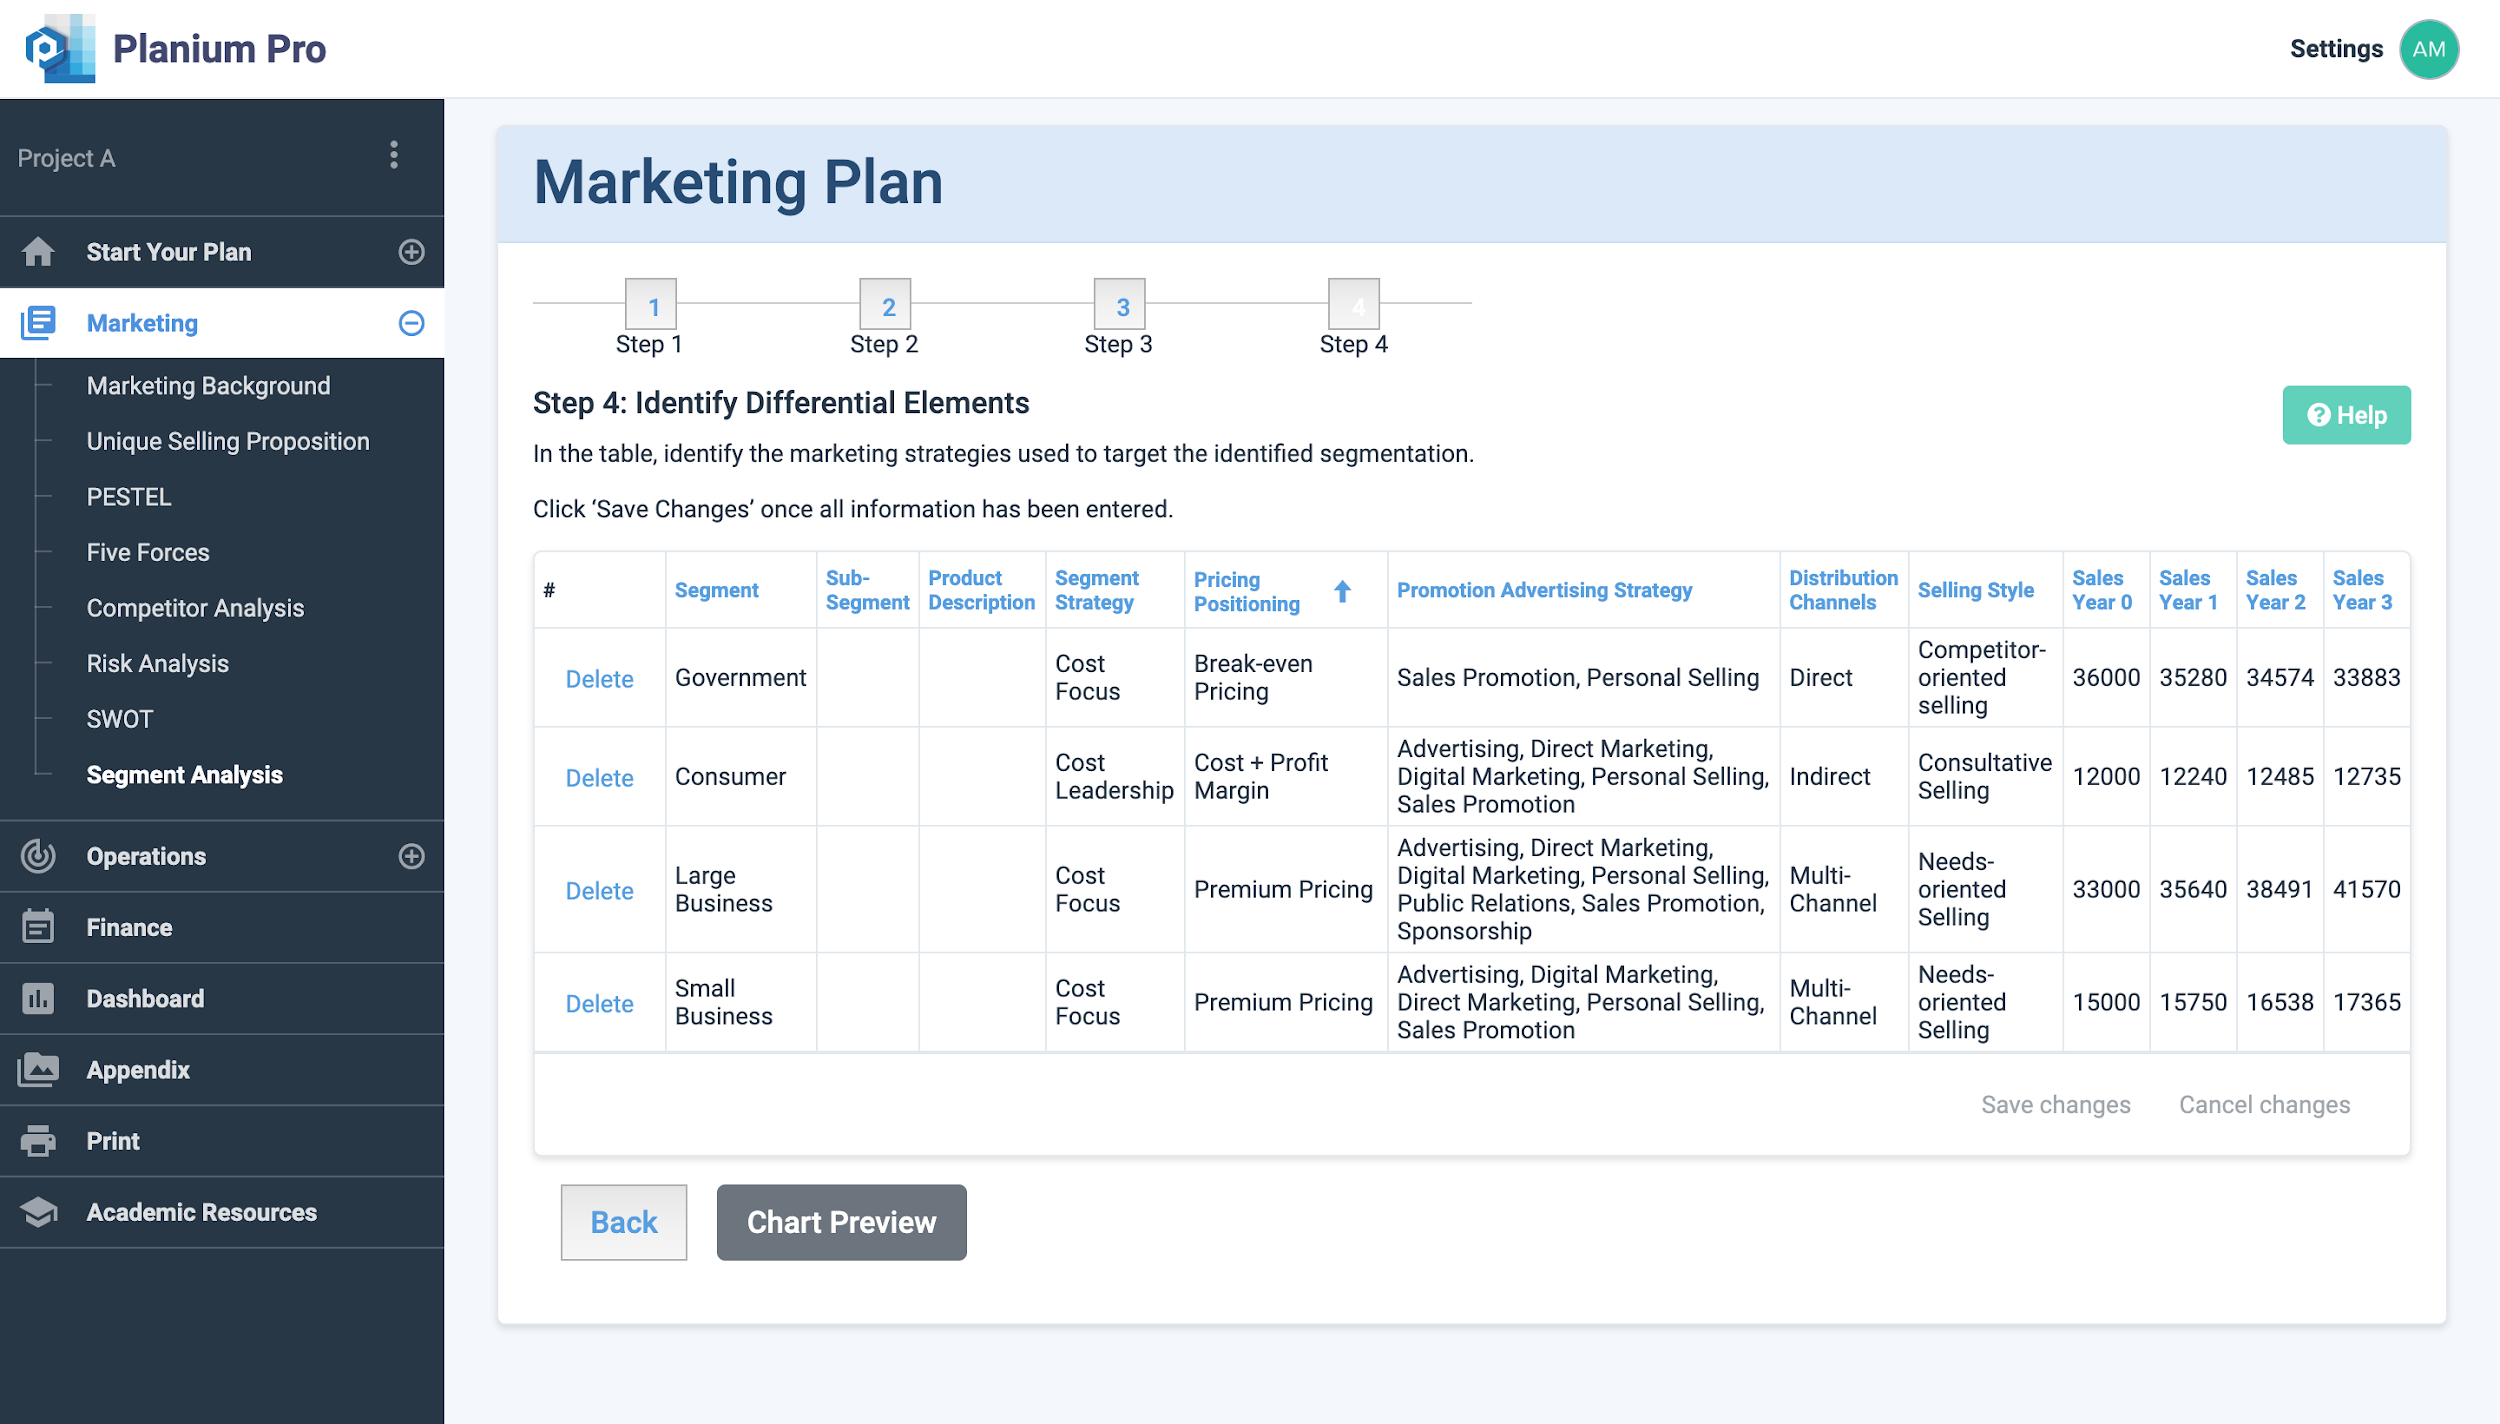
Task: Open the Five Forces page
Action: click(148, 552)
